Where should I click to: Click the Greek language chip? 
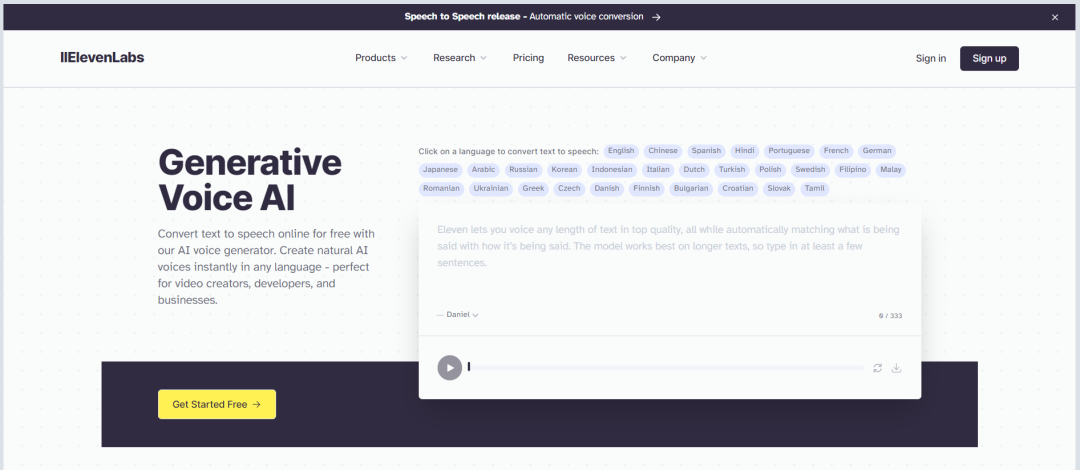pyautogui.click(x=533, y=189)
